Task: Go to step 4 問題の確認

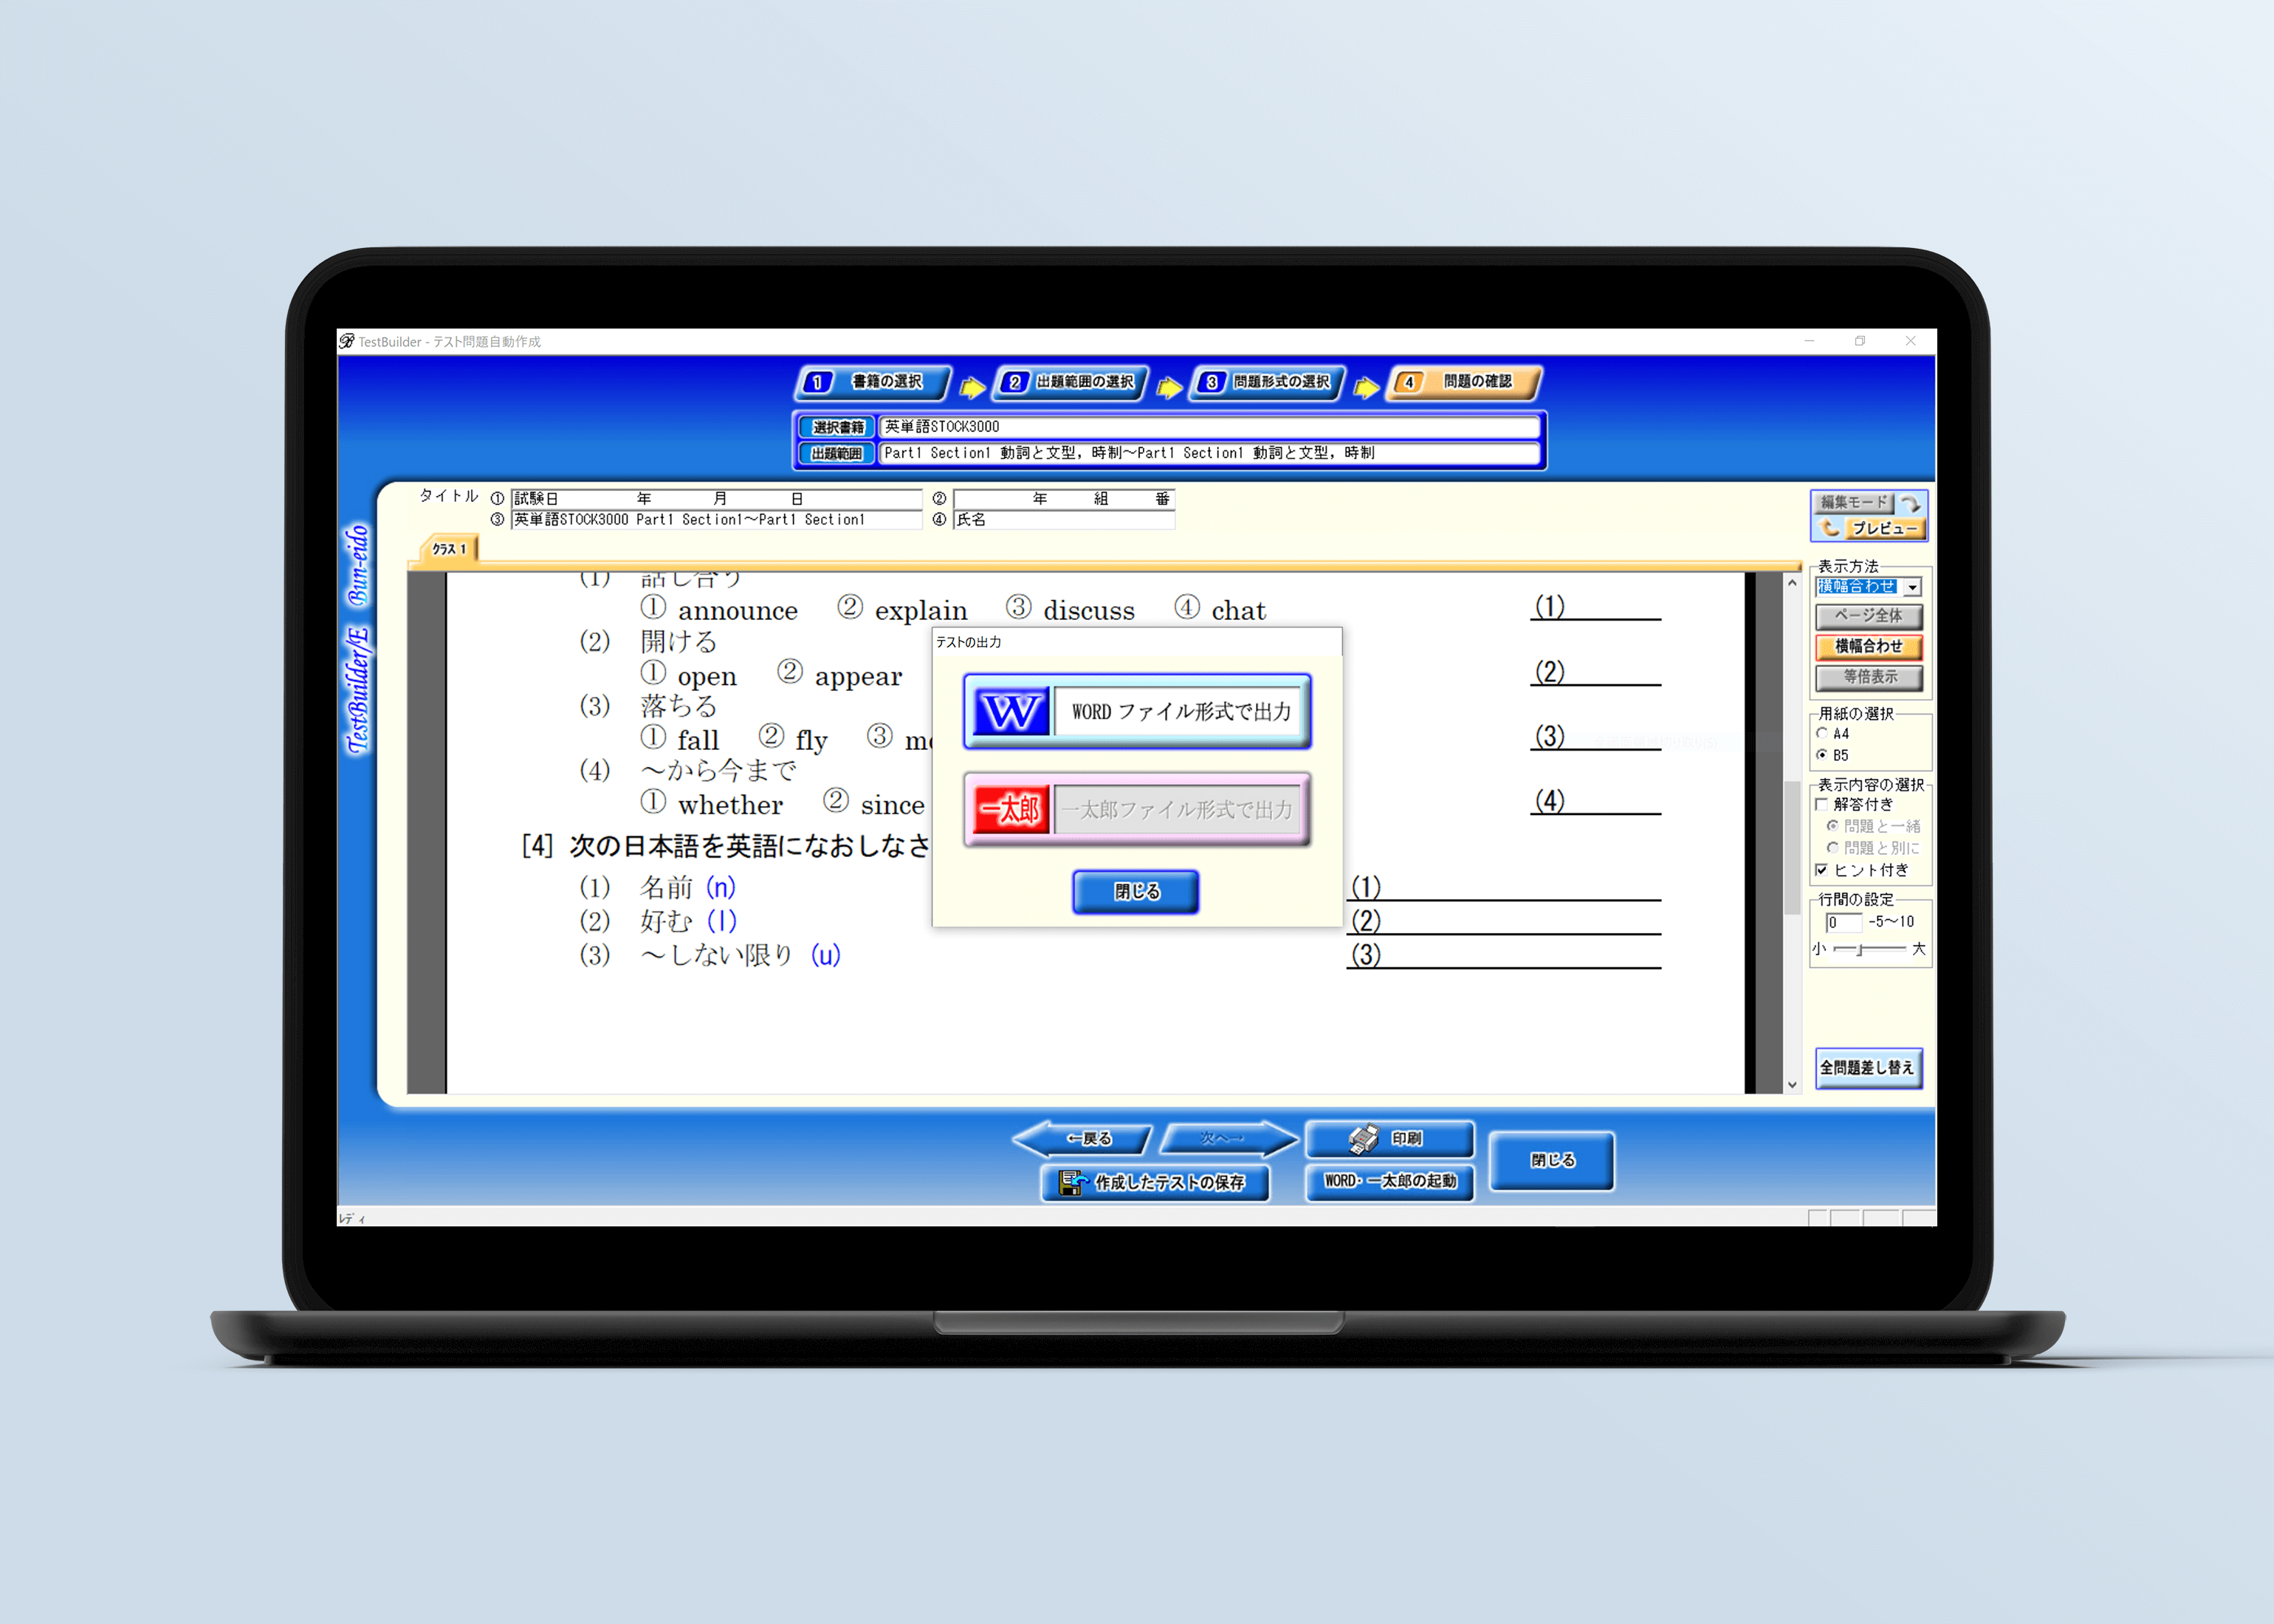Action: [x=1465, y=382]
